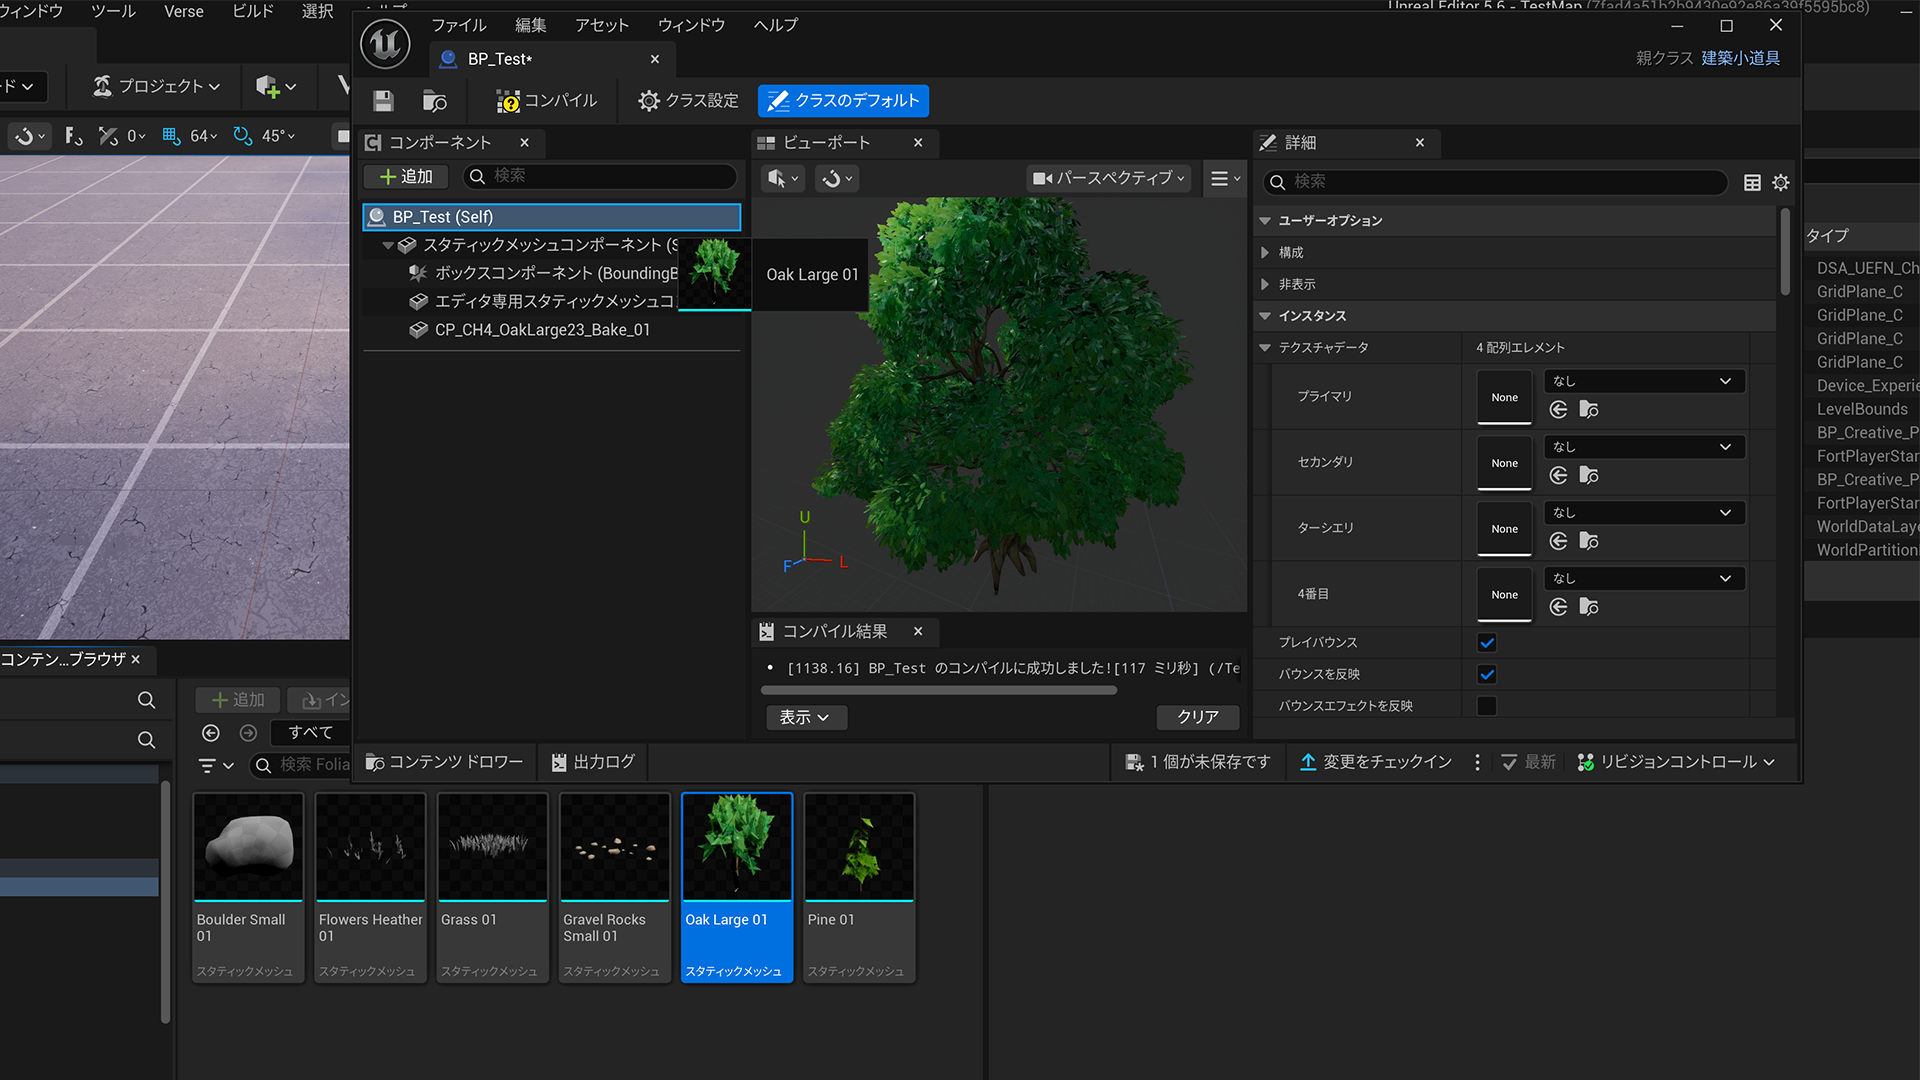Click 1 個が未保存です status

1198,762
